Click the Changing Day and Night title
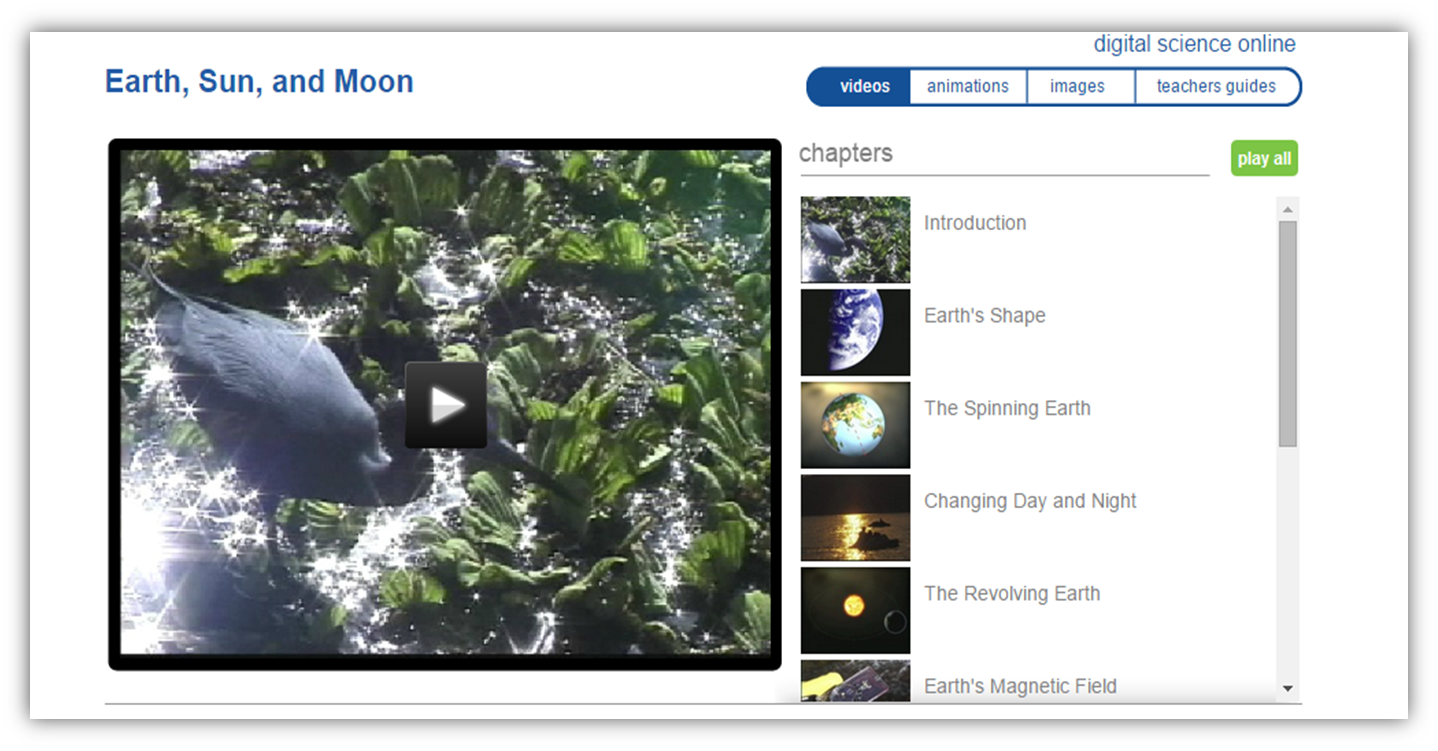This screenshot has width=1438, height=751. tap(1030, 501)
